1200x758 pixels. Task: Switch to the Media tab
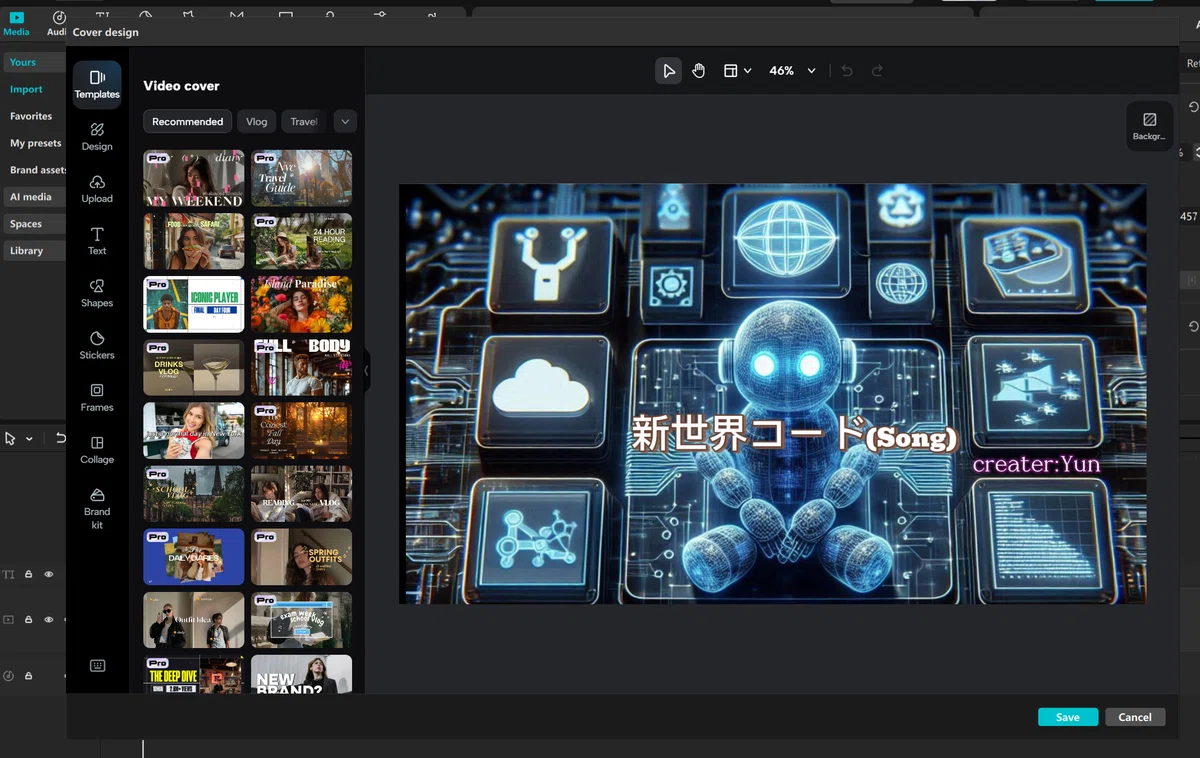[x=16, y=23]
